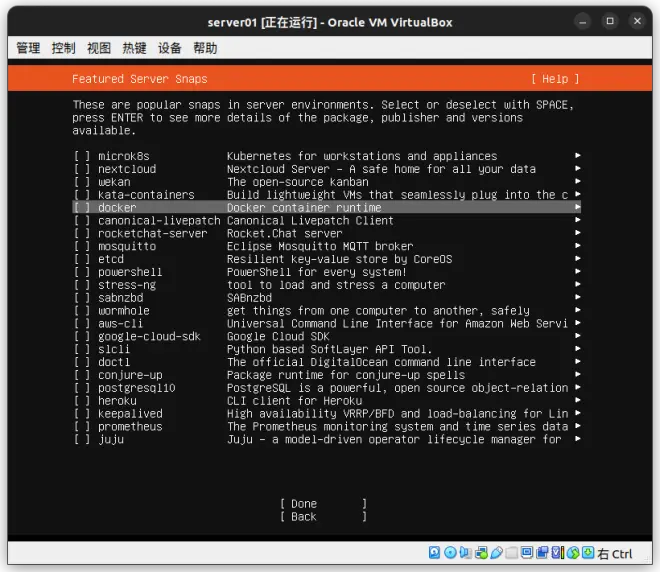Toggle the kata-containers checkbox

click(82, 195)
